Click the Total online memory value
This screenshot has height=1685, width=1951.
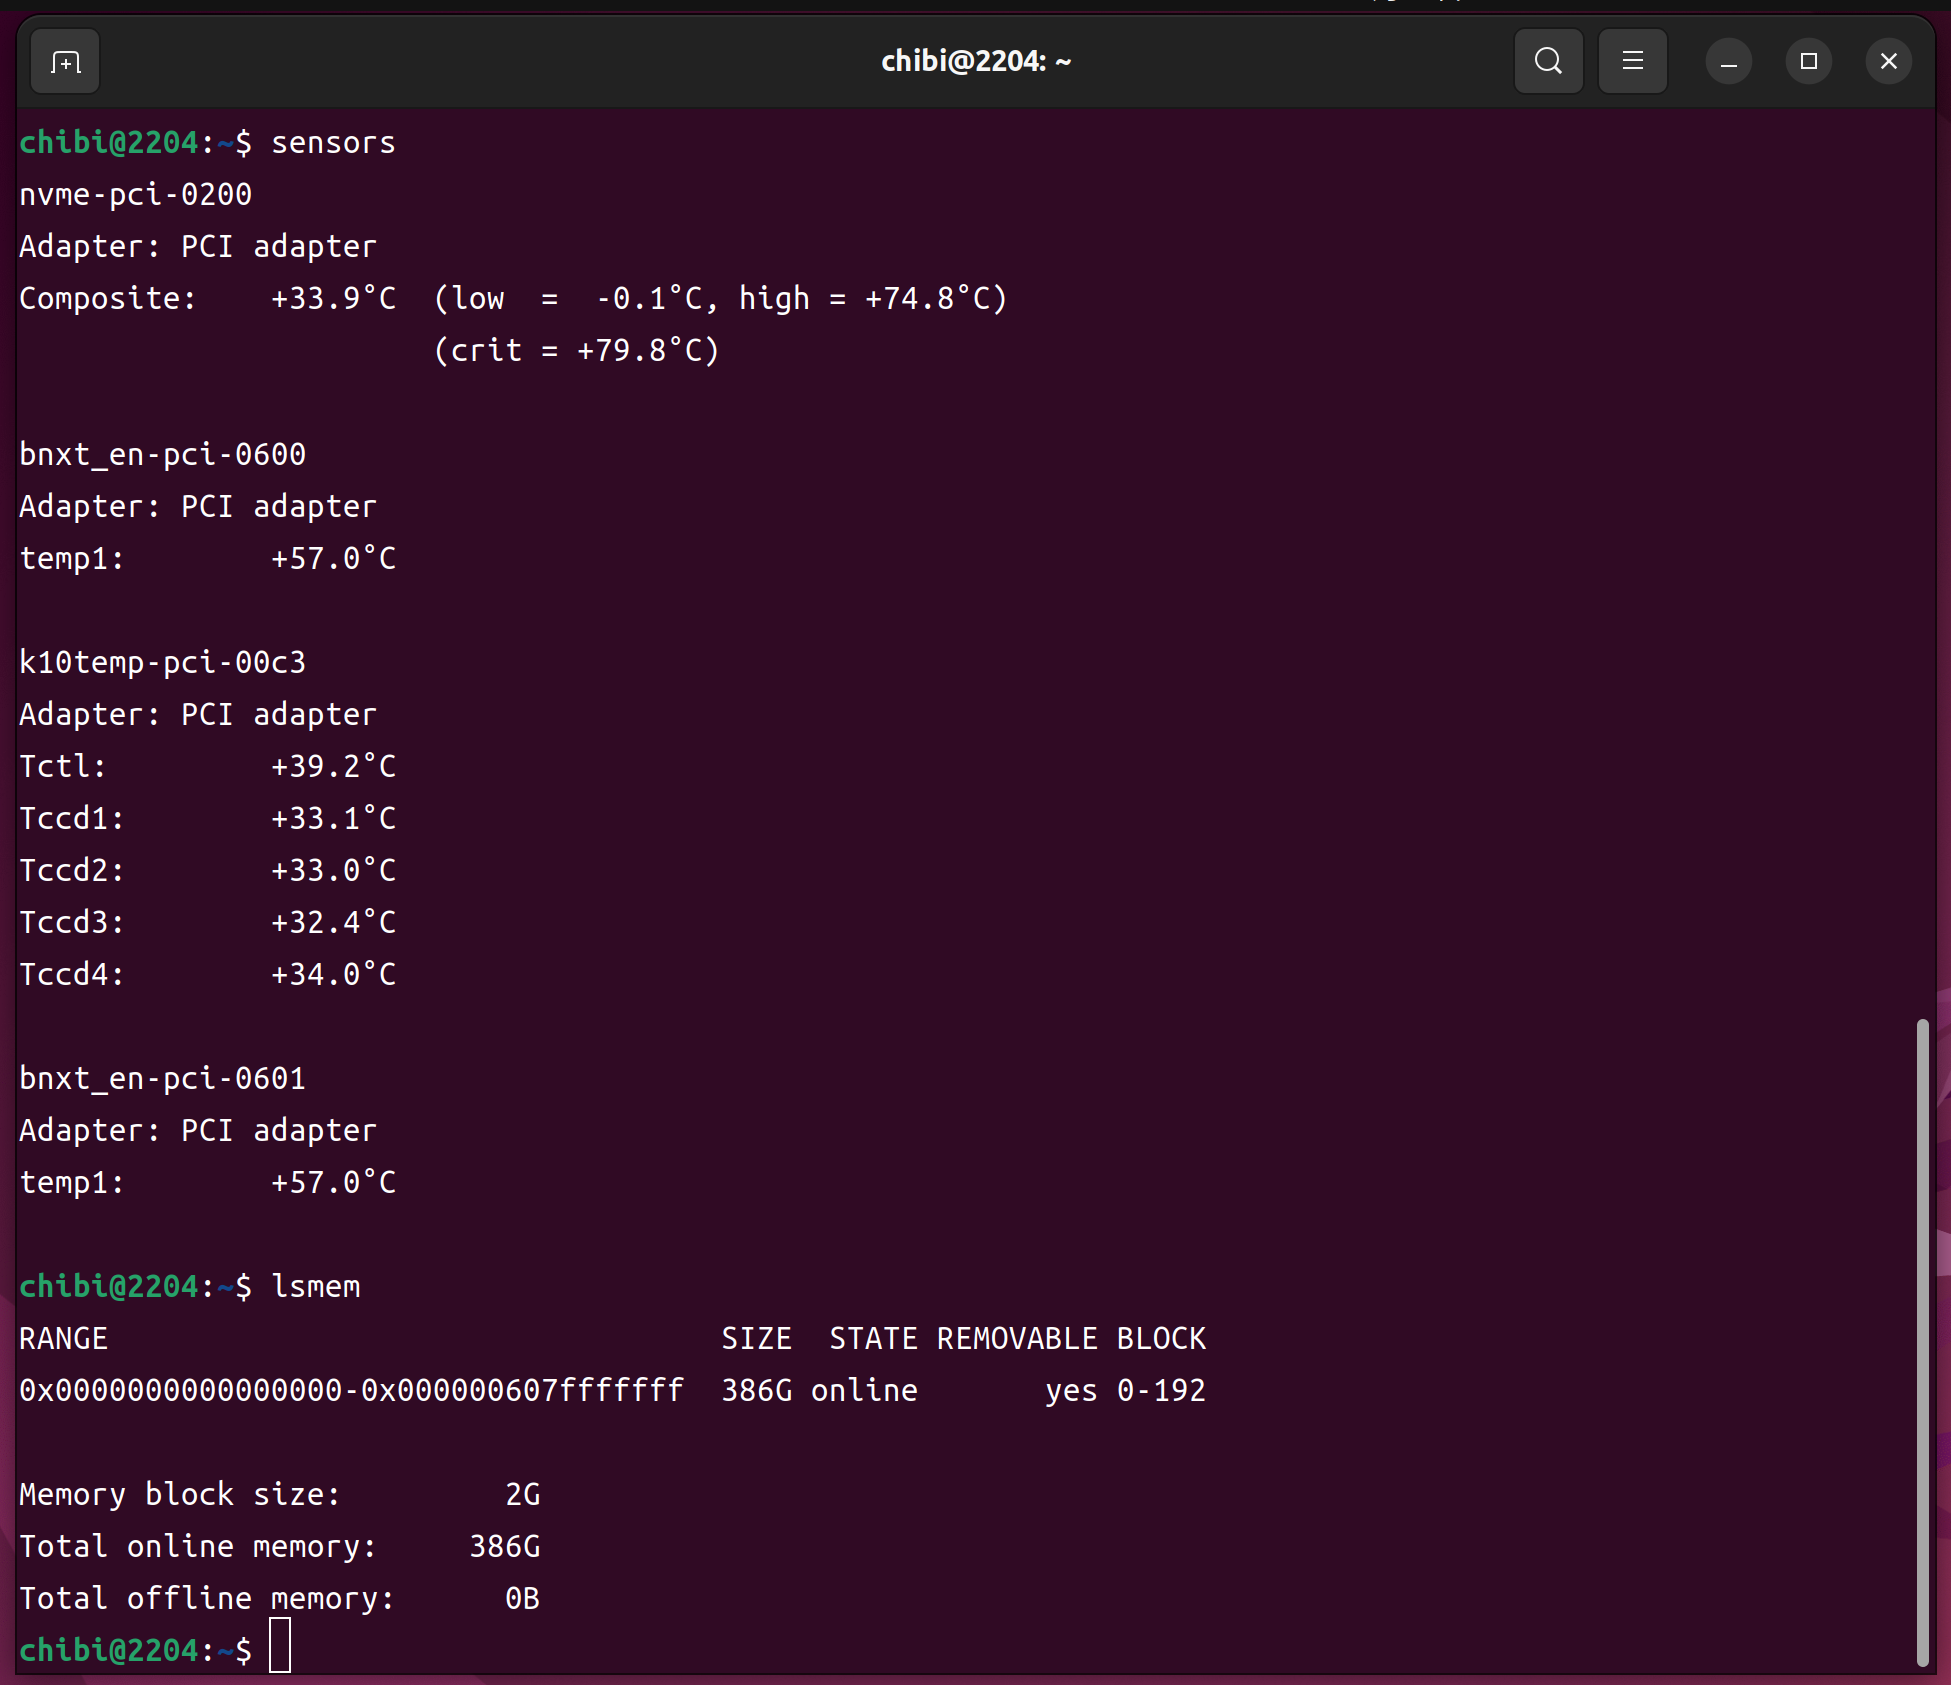505,1547
